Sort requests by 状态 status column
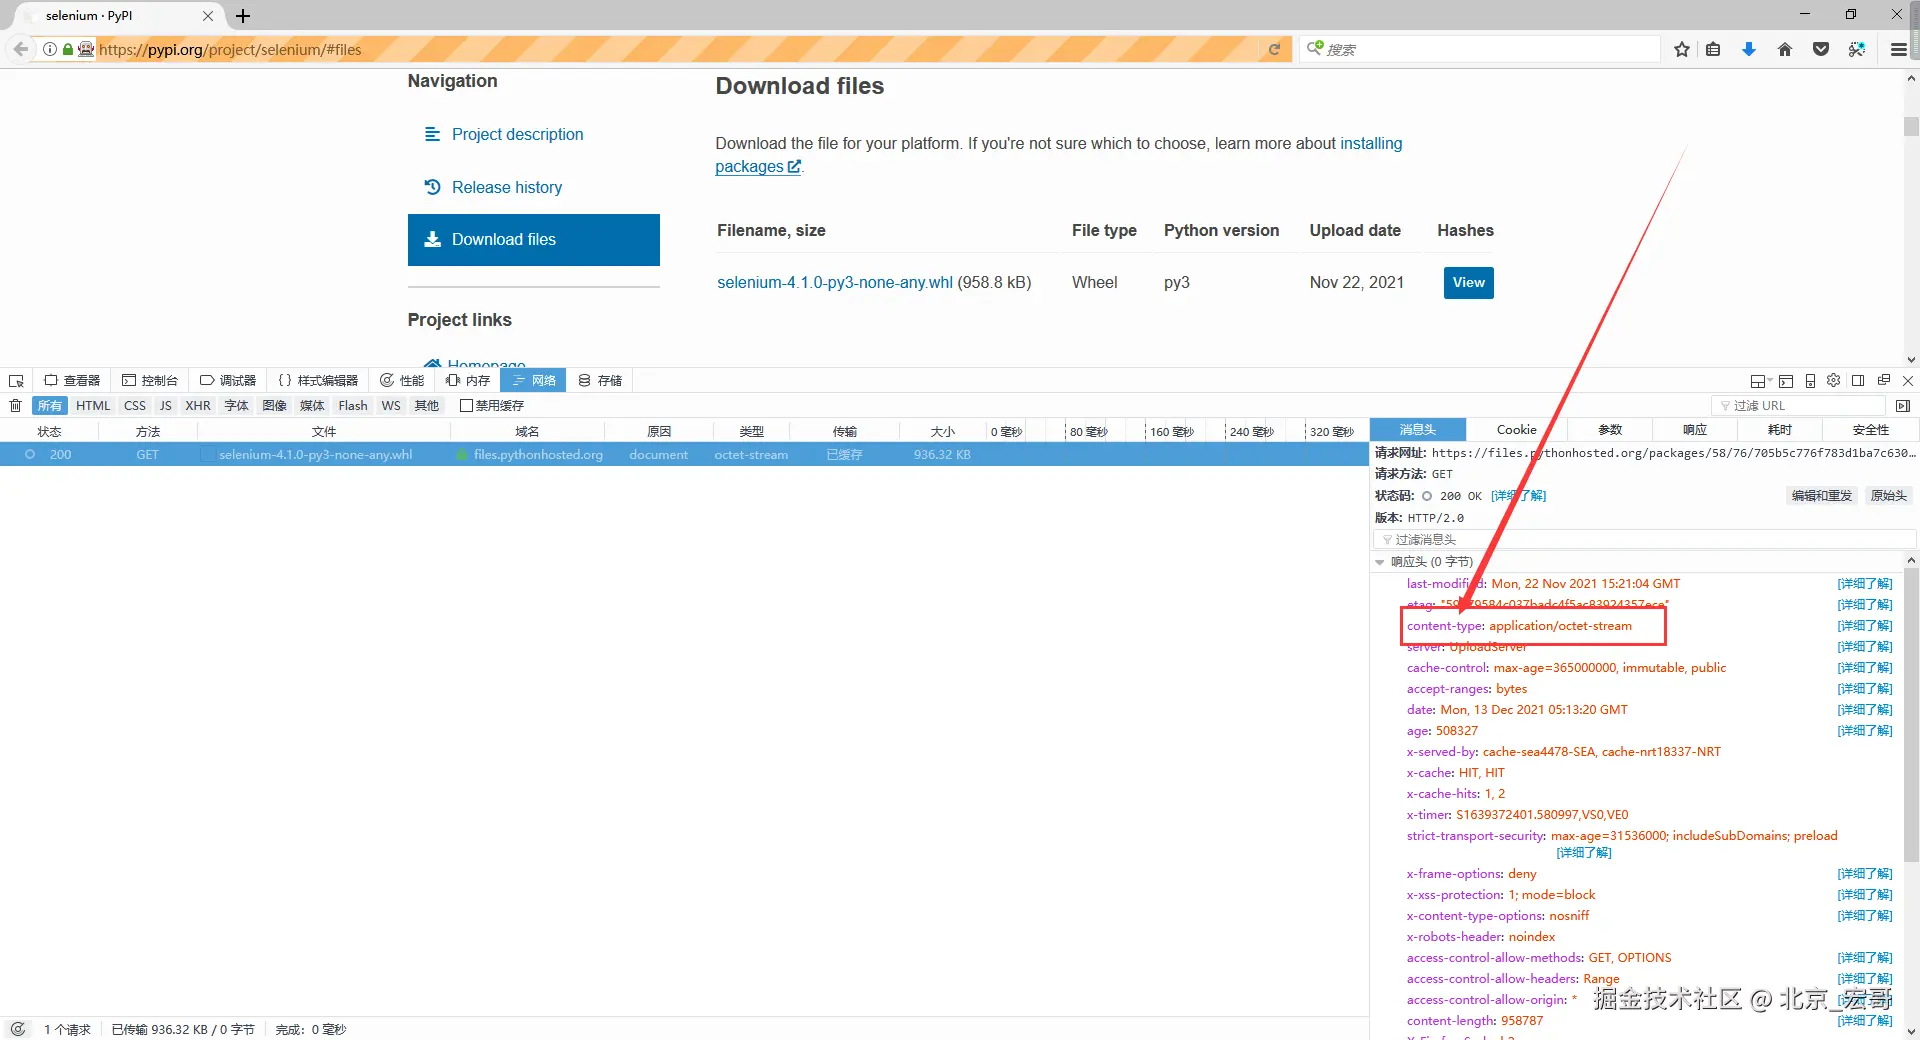This screenshot has width=1920, height=1040. pos(49,432)
